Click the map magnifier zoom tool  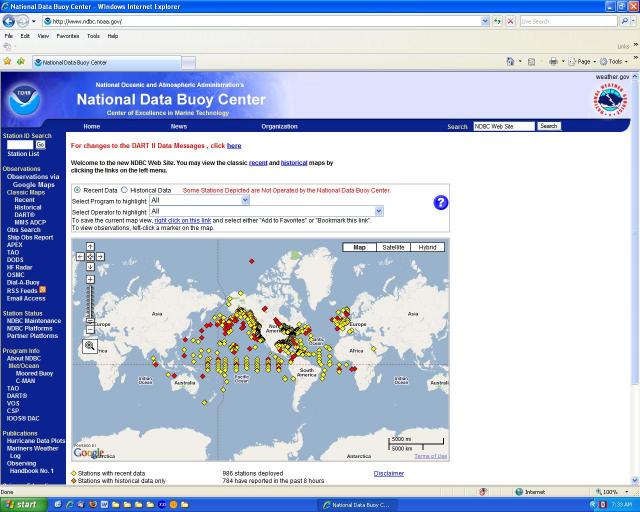(x=90, y=346)
